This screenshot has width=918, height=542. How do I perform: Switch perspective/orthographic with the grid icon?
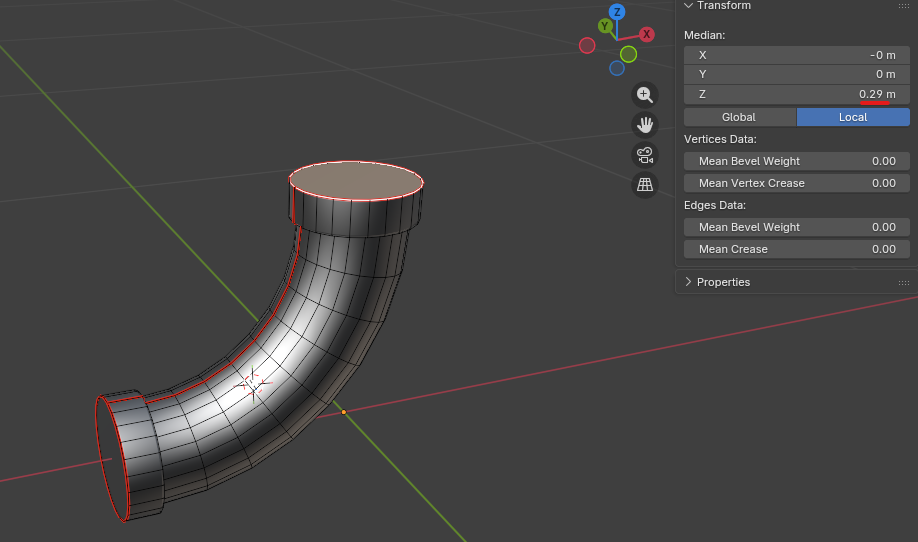[645, 185]
